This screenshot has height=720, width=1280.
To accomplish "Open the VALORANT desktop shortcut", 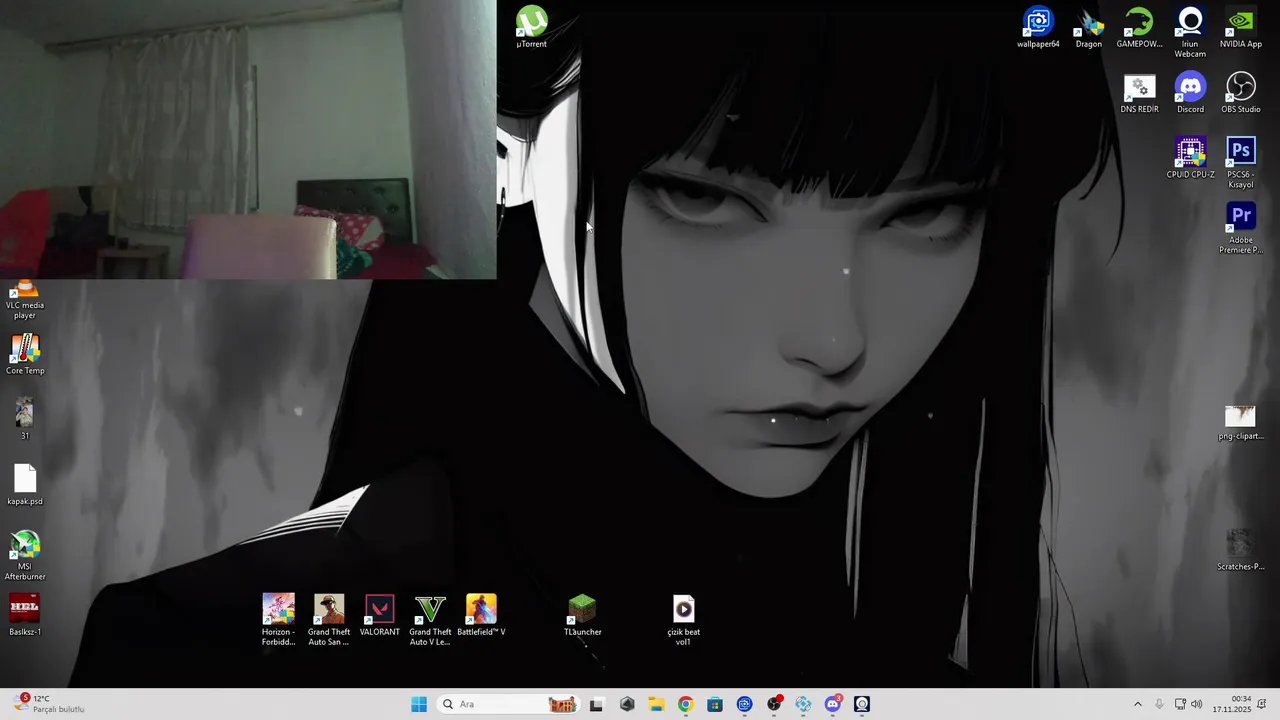I will pos(379,614).
